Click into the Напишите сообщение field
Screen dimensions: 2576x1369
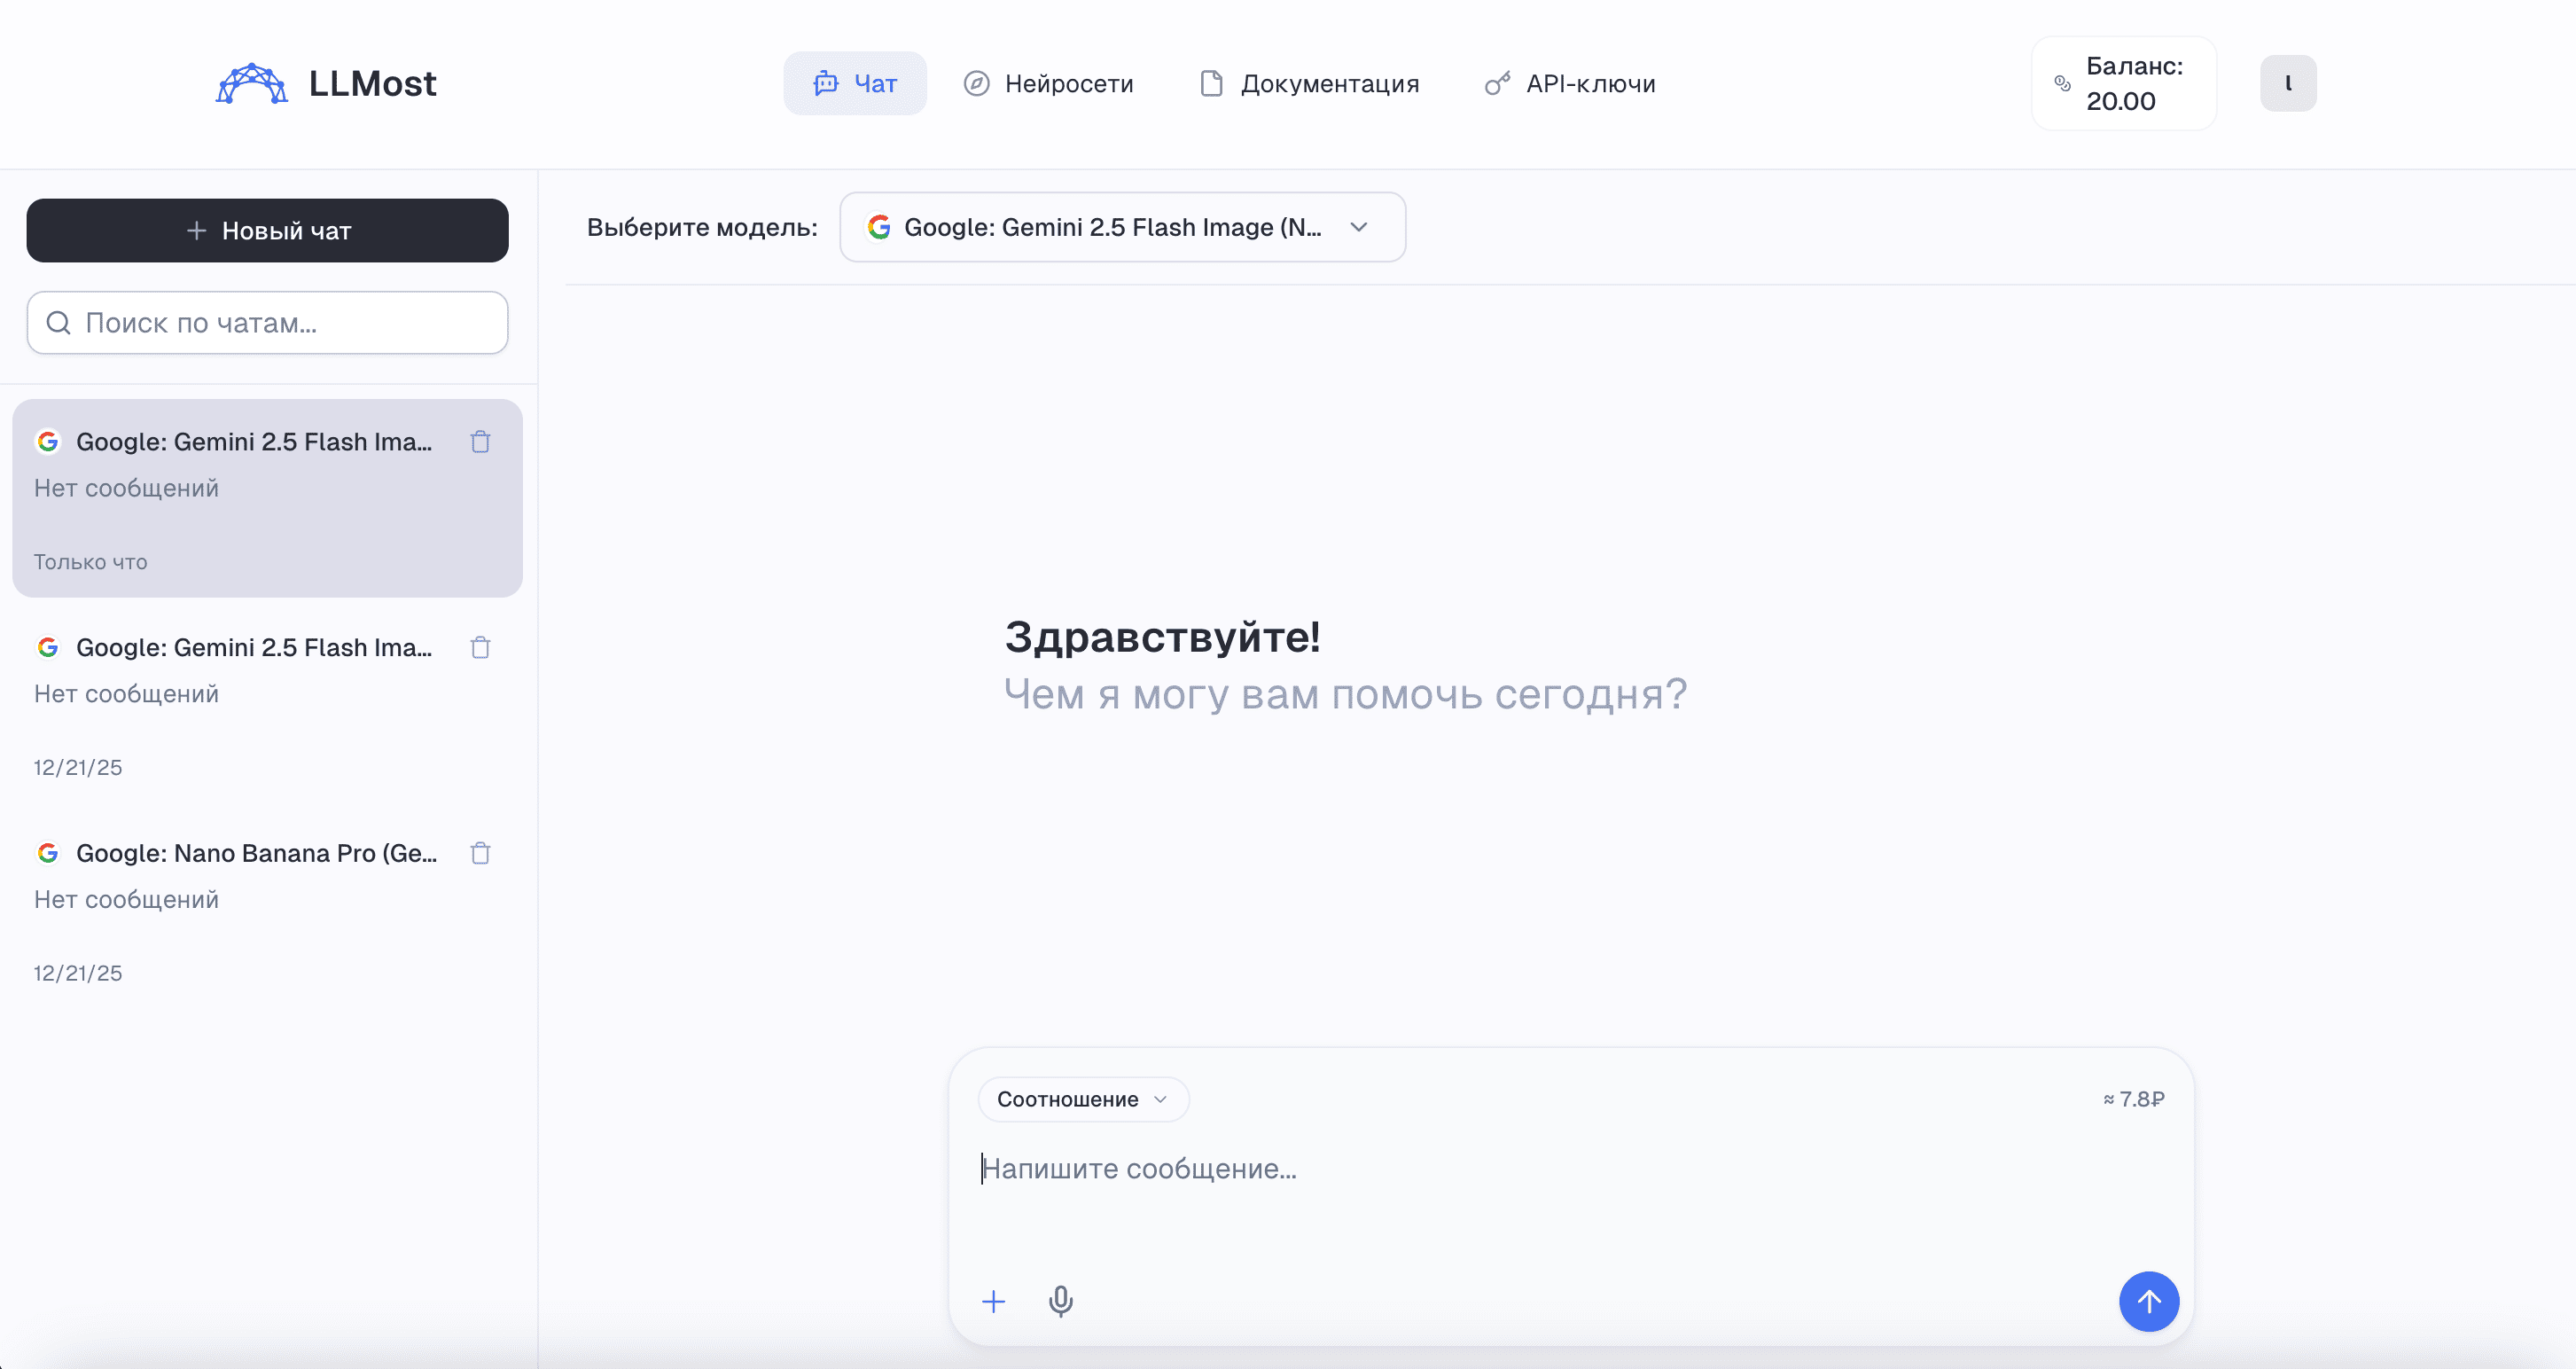tap(1571, 1169)
